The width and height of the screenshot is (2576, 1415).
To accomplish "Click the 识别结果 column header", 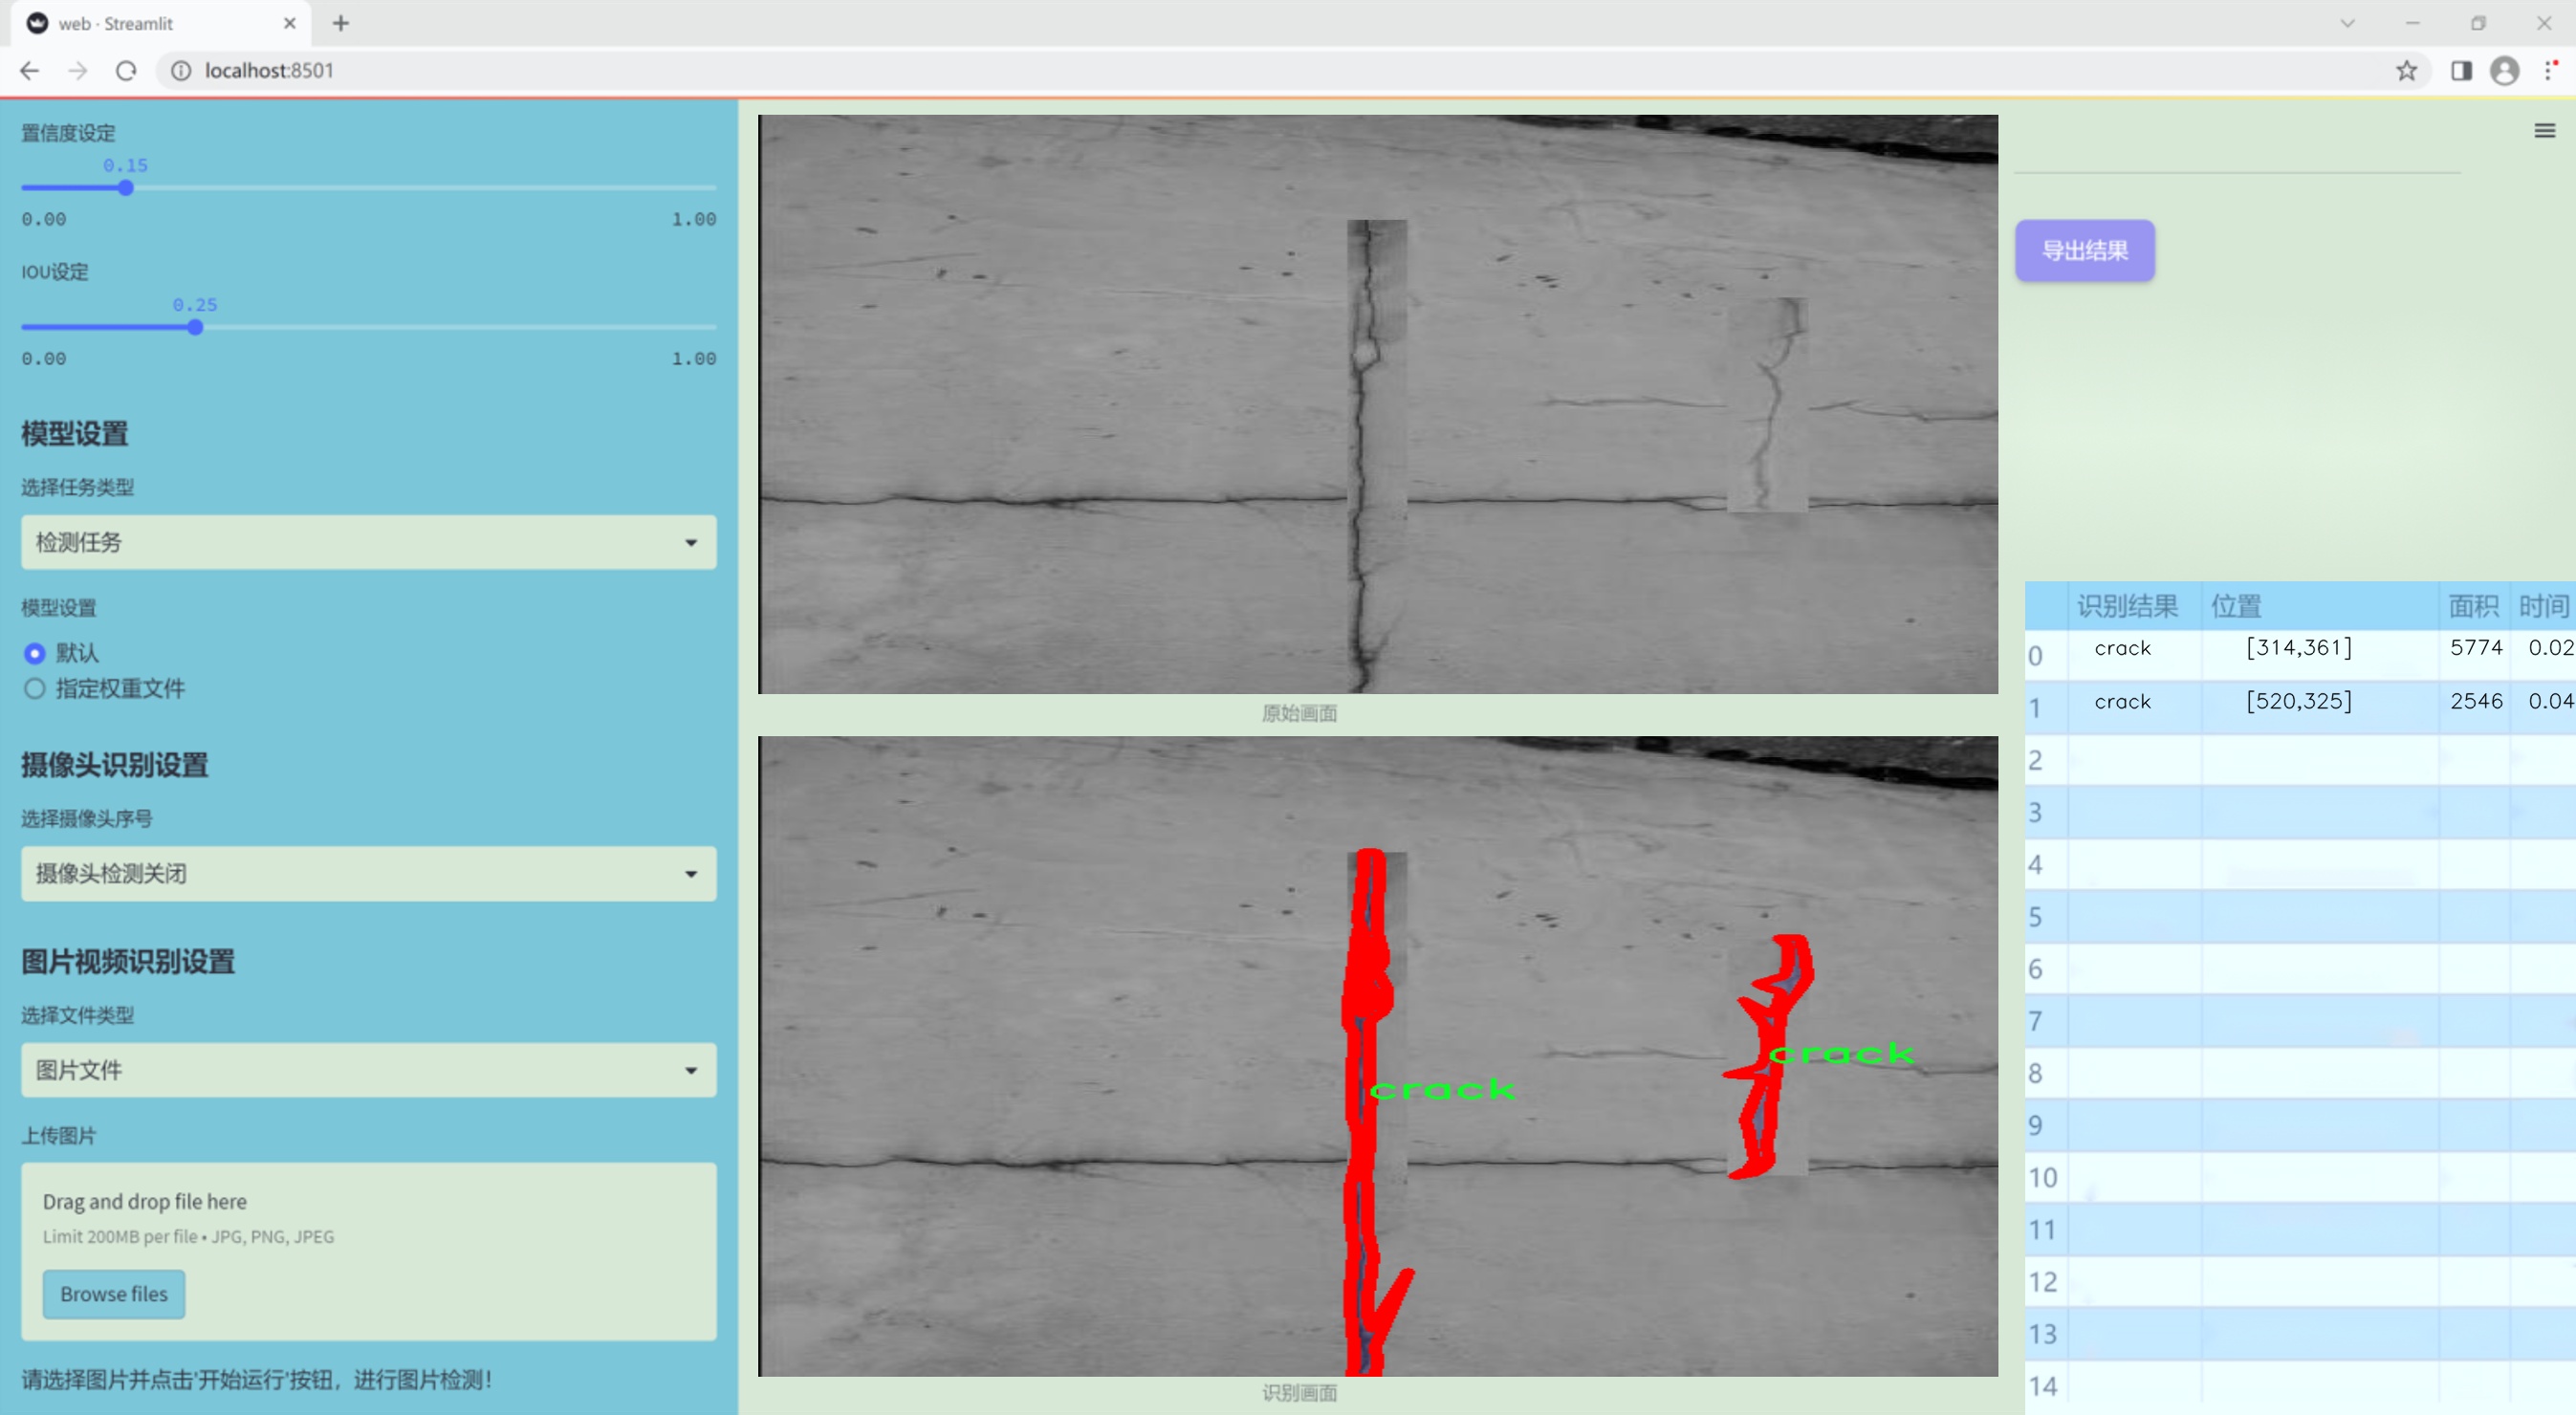I will (2134, 606).
